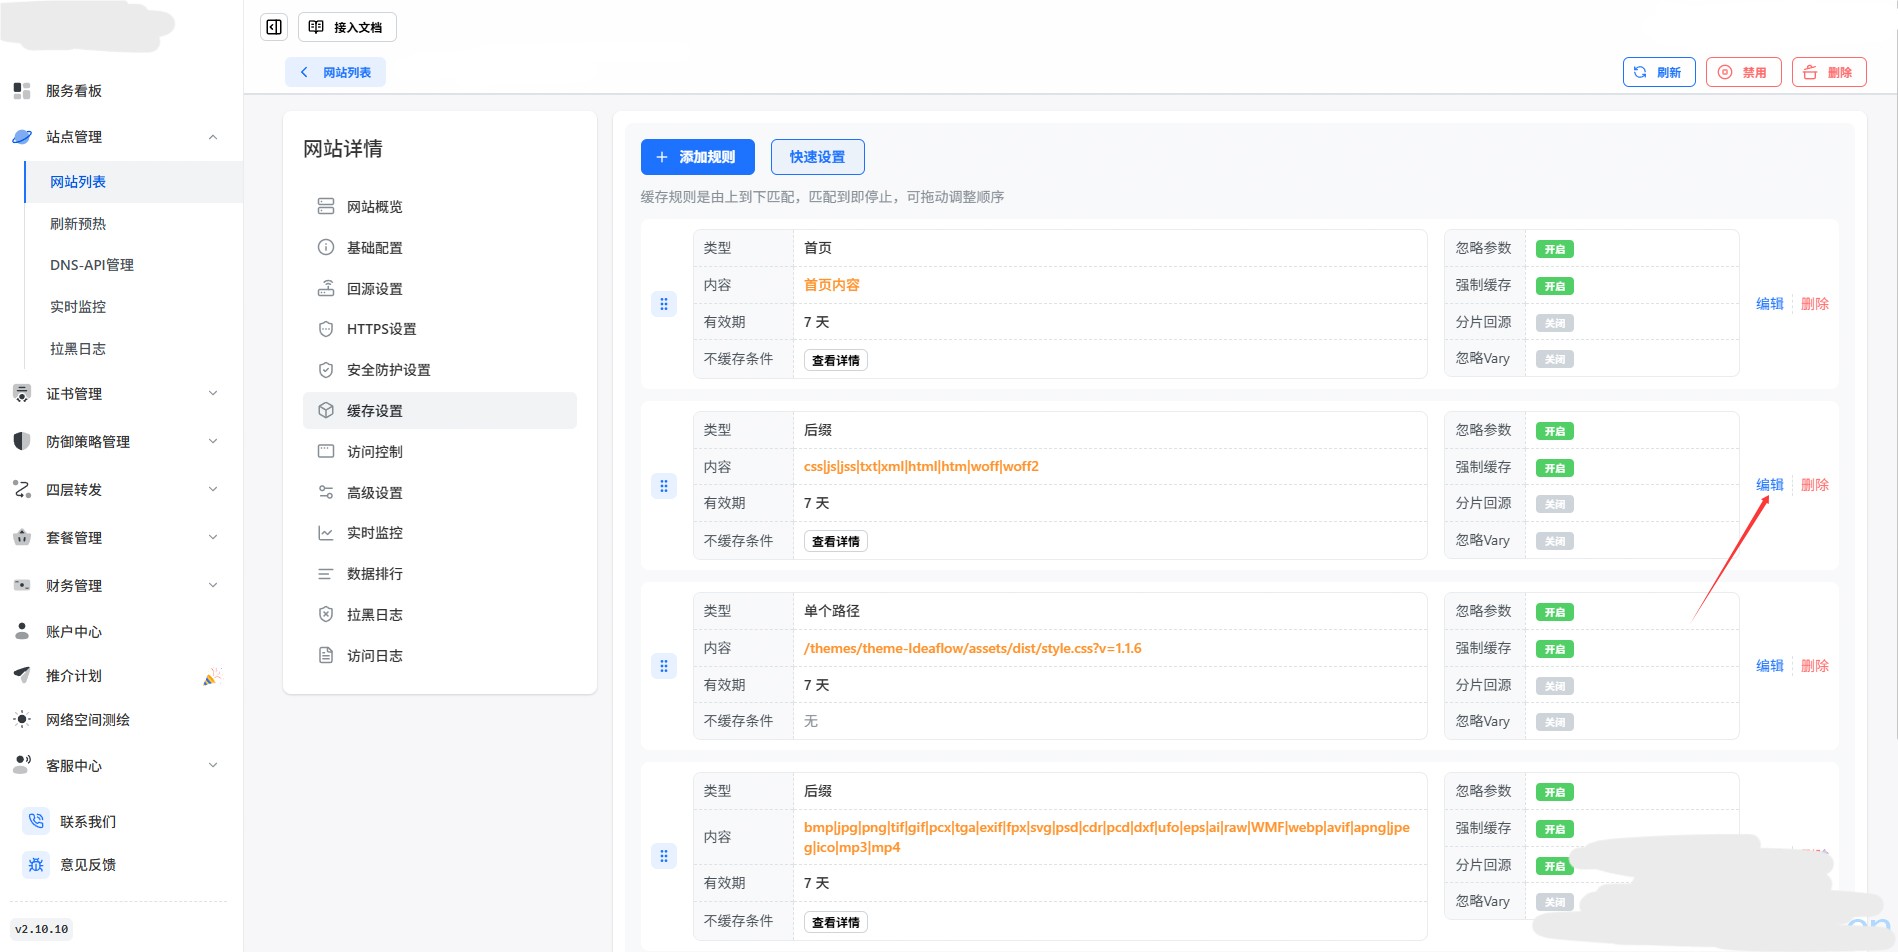Image resolution: width=1898 pixels, height=952 pixels.
Task: Open the HTTPS设置 section
Action: [x=381, y=329]
